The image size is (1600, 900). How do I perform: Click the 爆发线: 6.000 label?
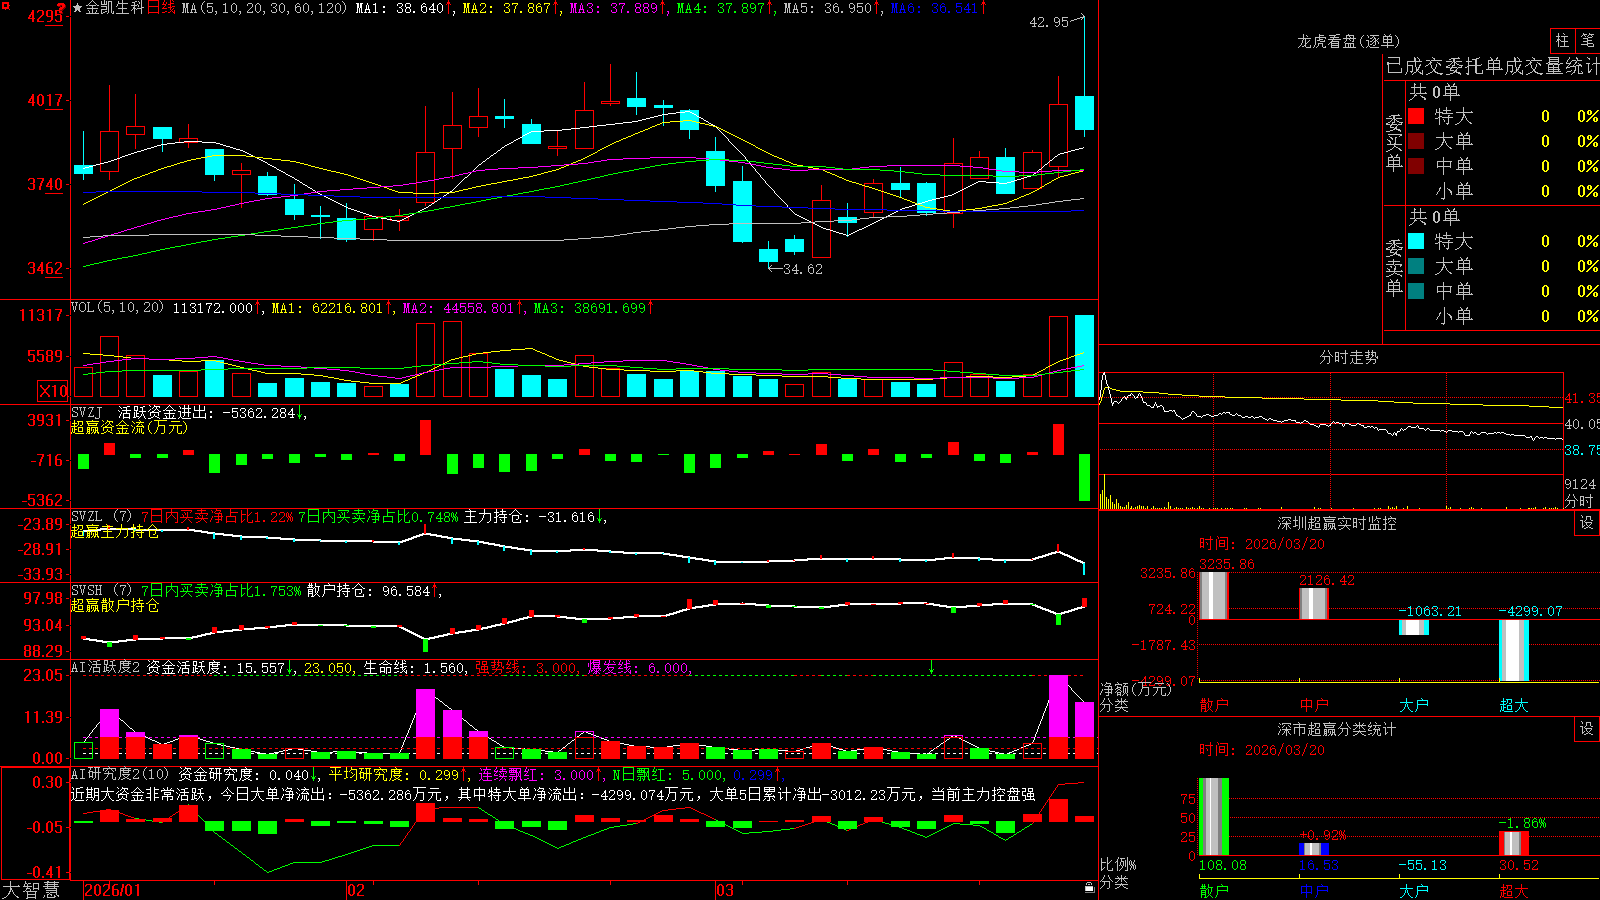(638, 667)
